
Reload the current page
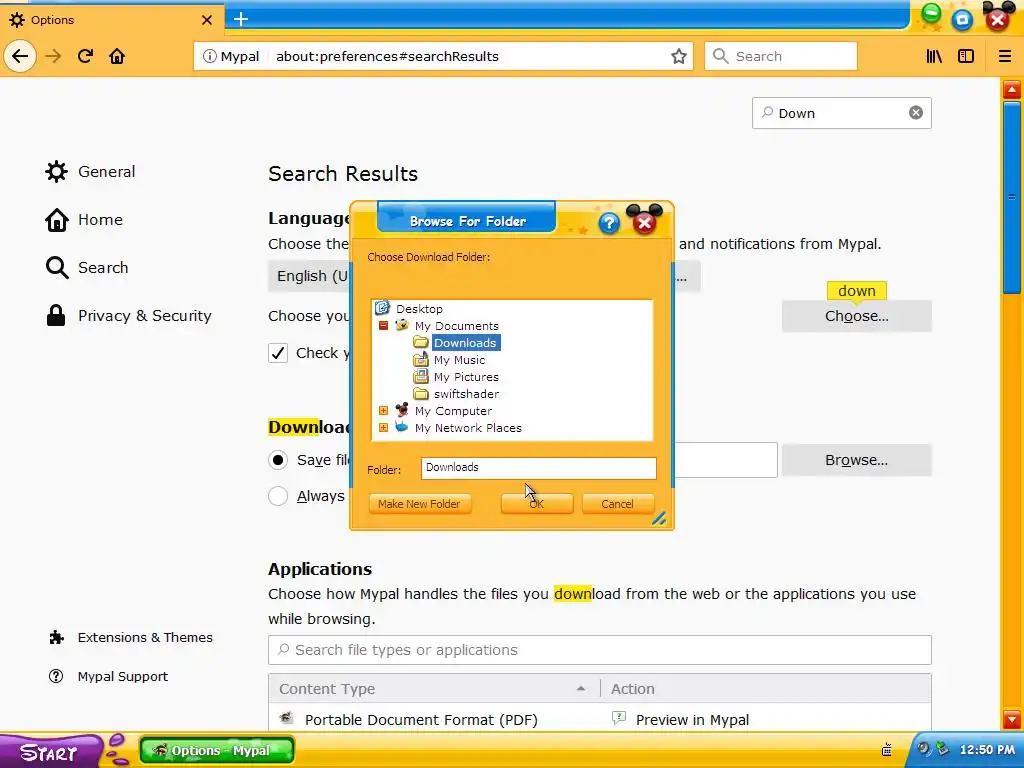(x=86, y=56)
